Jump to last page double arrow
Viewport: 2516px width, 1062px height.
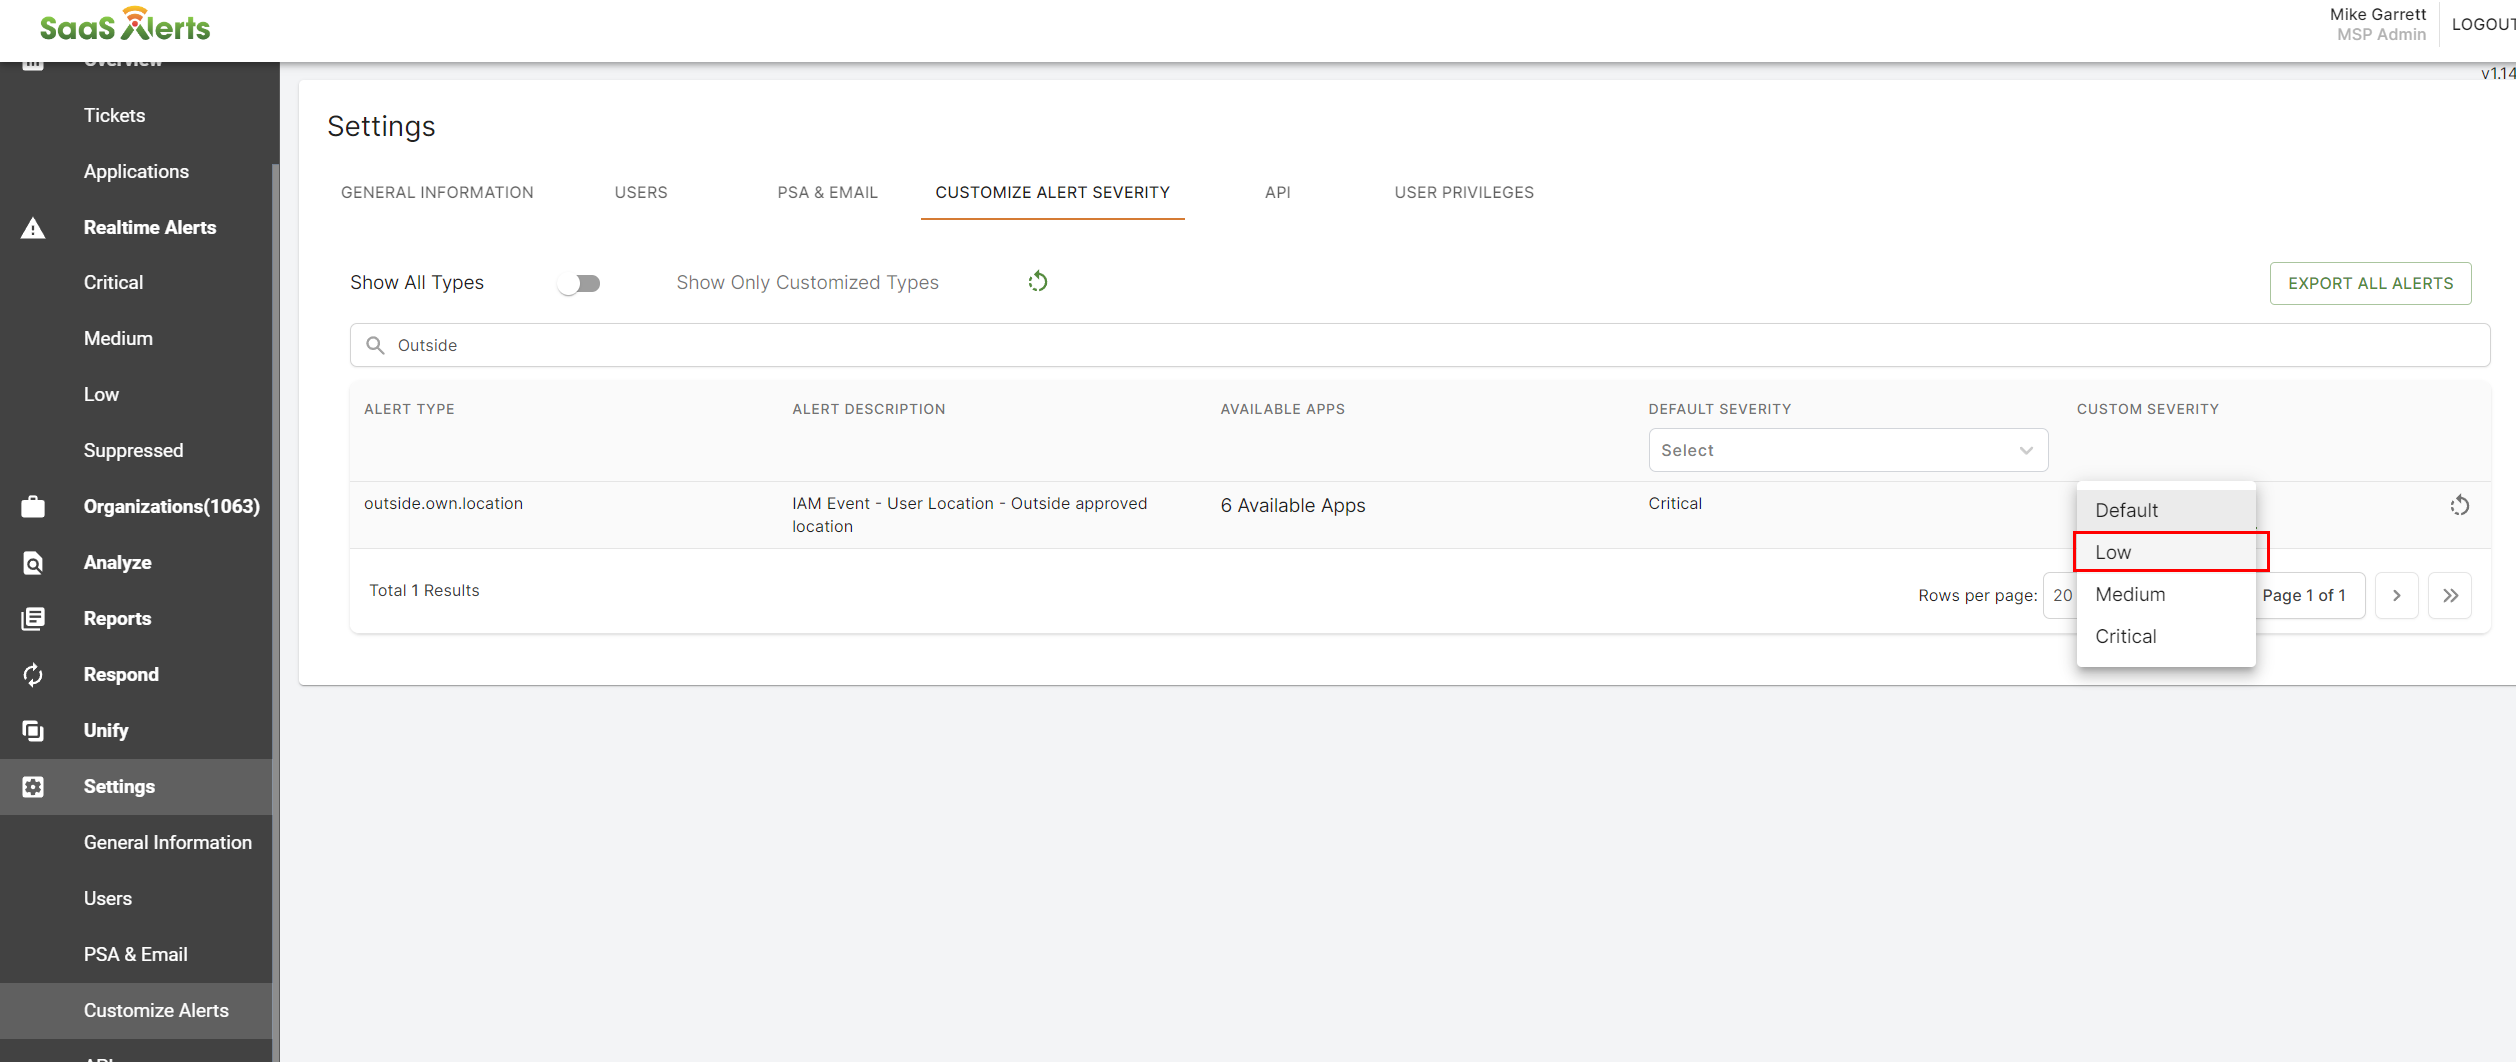(x=2450, y=595)
